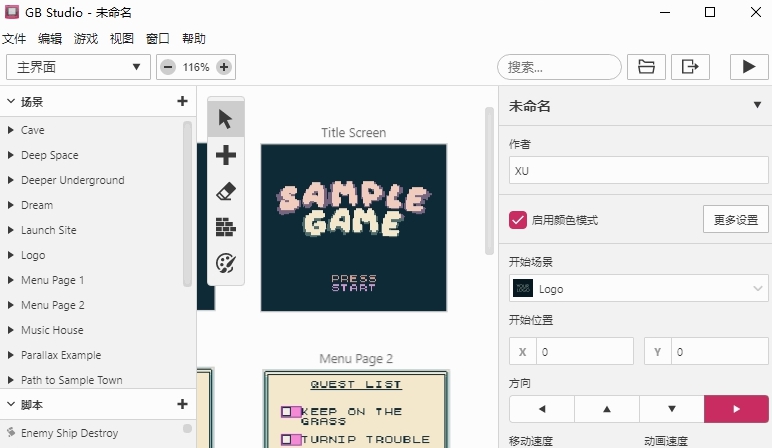The image size is (772, 448).
Task: Add a new script with plus icon
Action: point(183,404)
